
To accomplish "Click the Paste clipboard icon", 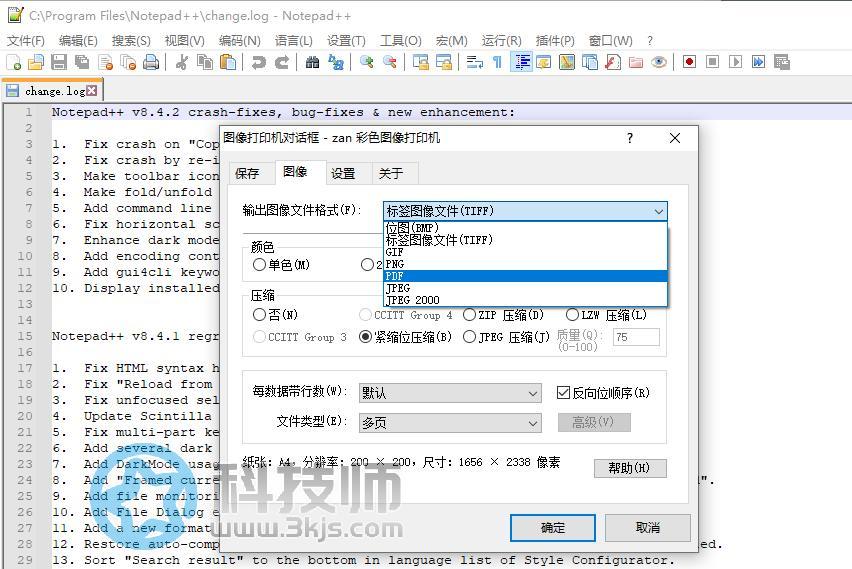I will [228, 62].
